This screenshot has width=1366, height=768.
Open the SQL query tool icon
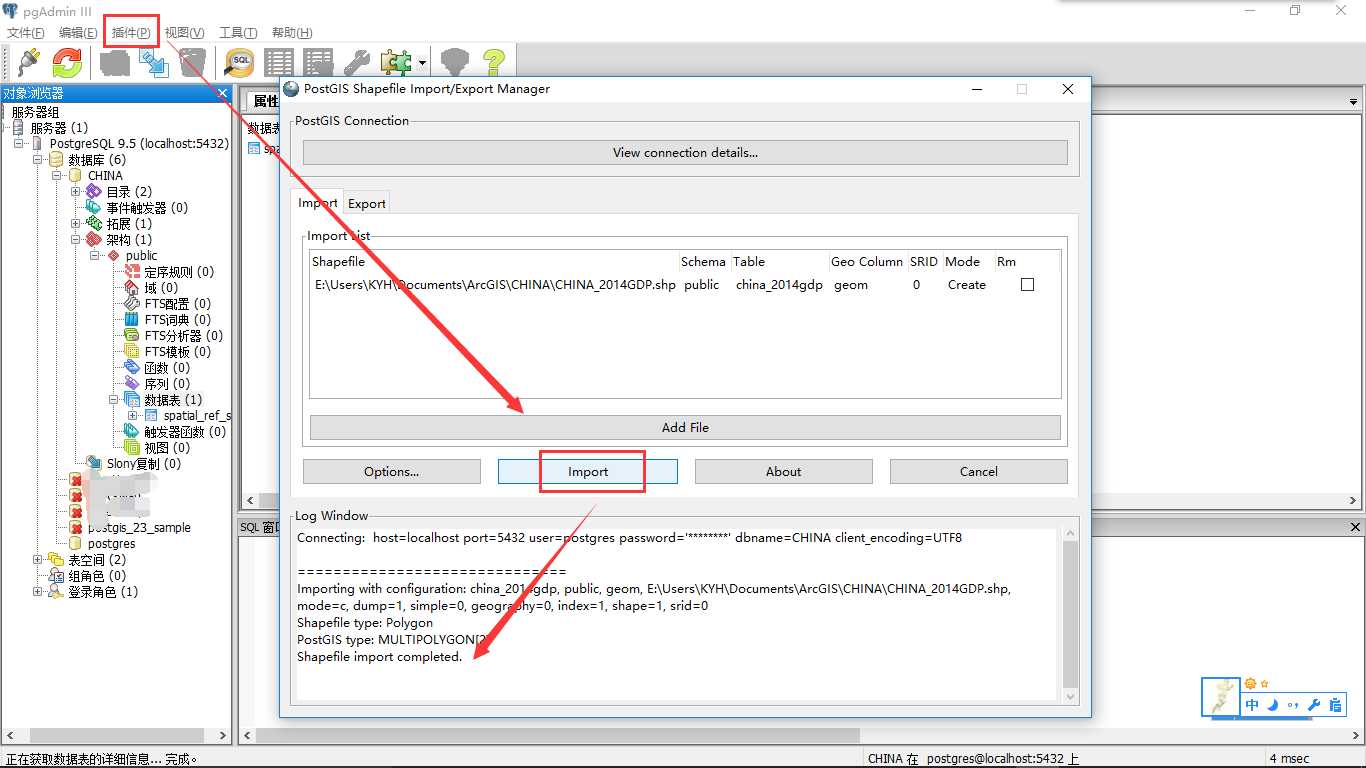(240, 63)
